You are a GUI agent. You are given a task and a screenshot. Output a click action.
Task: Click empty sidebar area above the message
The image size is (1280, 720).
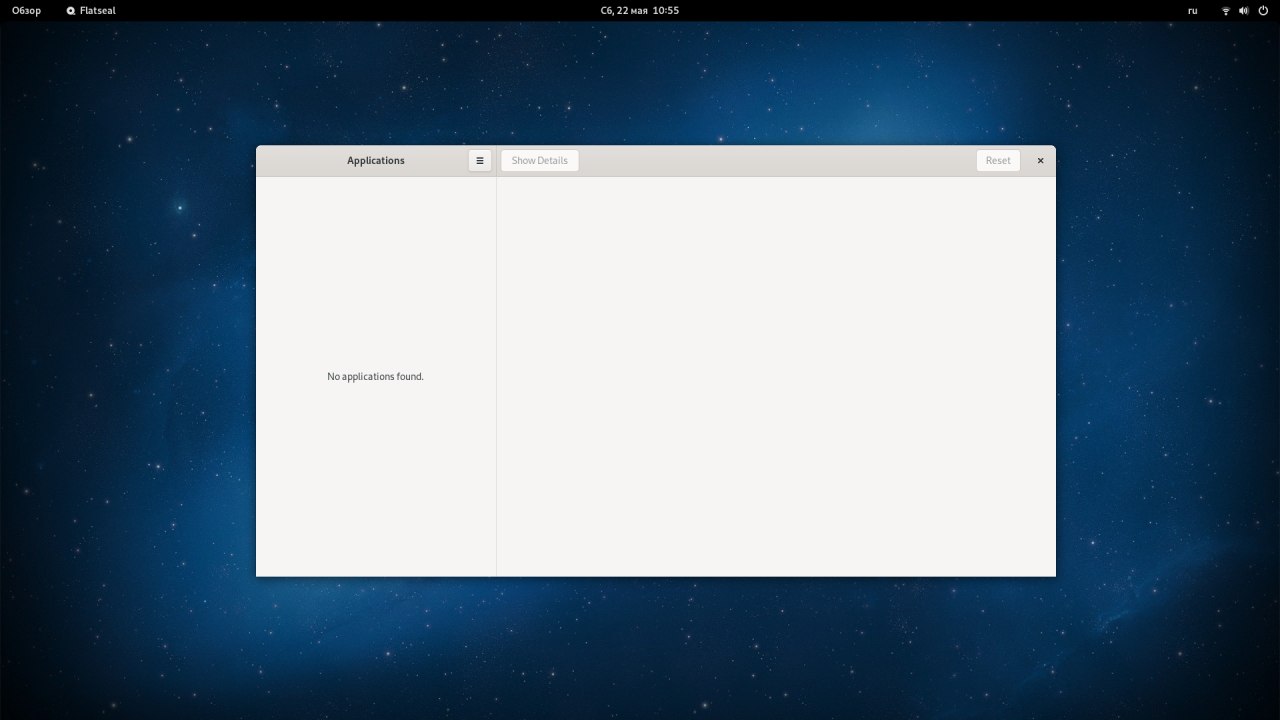coord(375,270)
